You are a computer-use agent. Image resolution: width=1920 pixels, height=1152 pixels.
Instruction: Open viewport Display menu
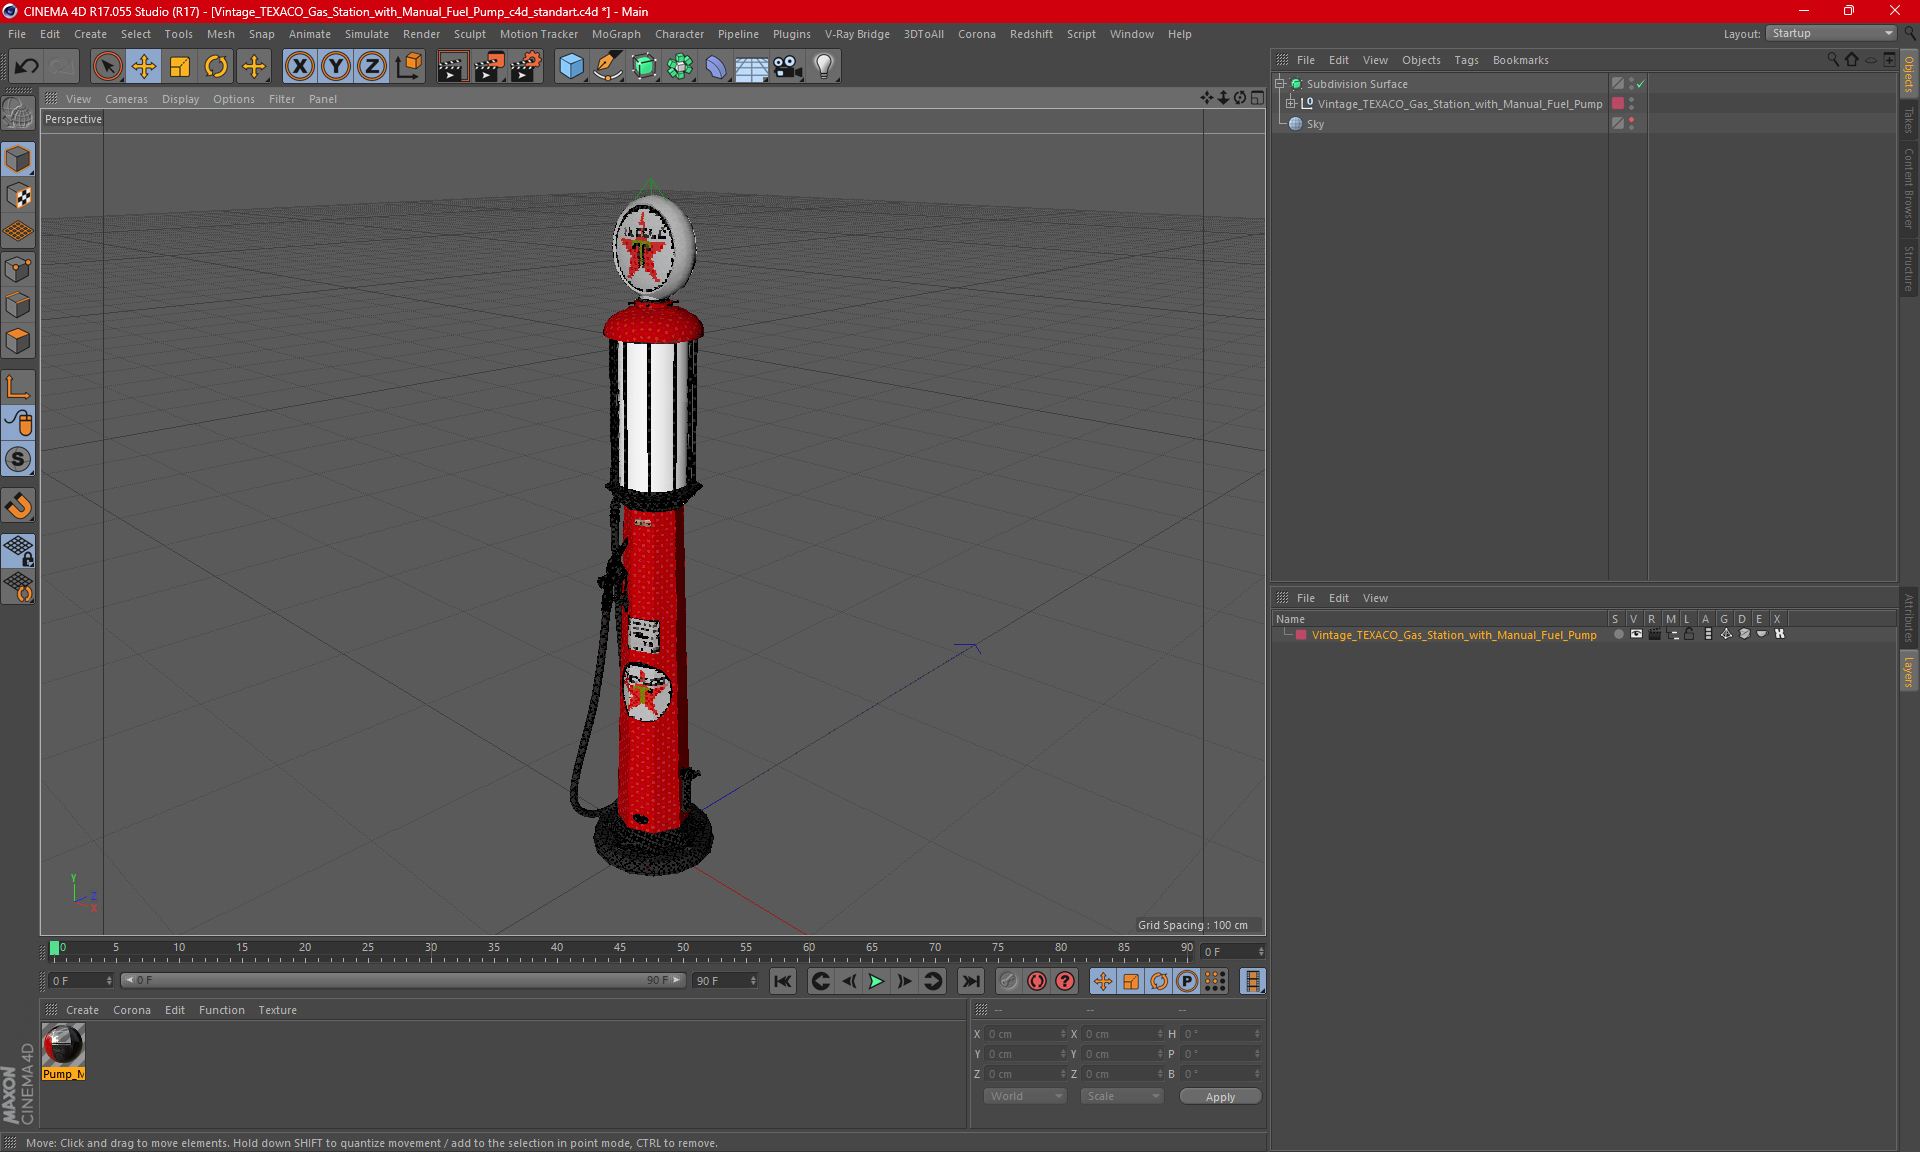click(x=180, y=99)
